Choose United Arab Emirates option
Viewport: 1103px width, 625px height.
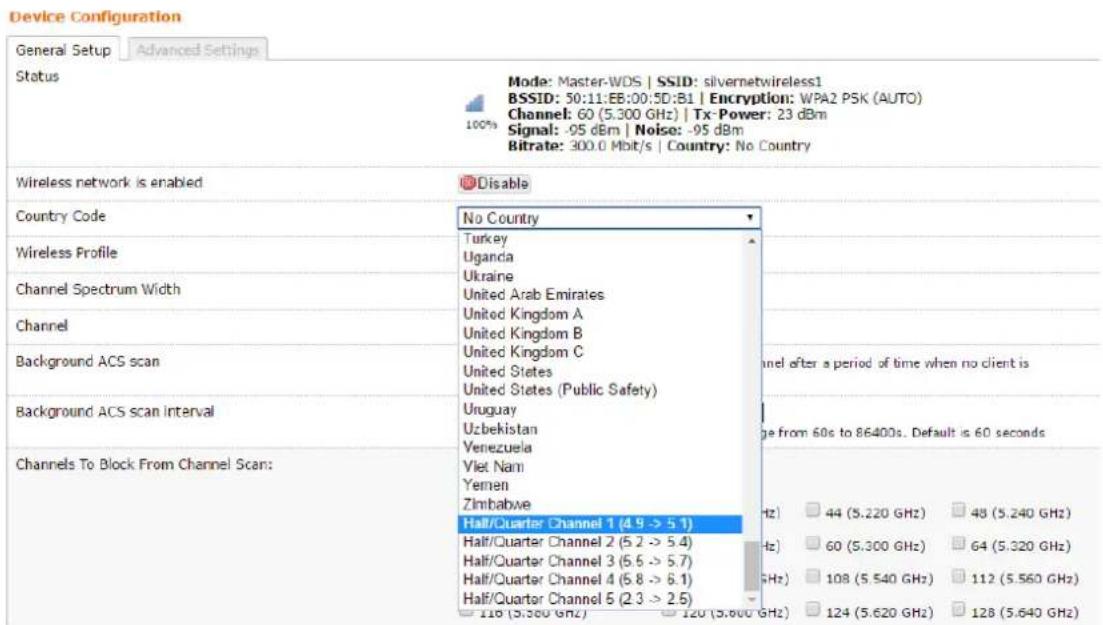pos(533,295)
